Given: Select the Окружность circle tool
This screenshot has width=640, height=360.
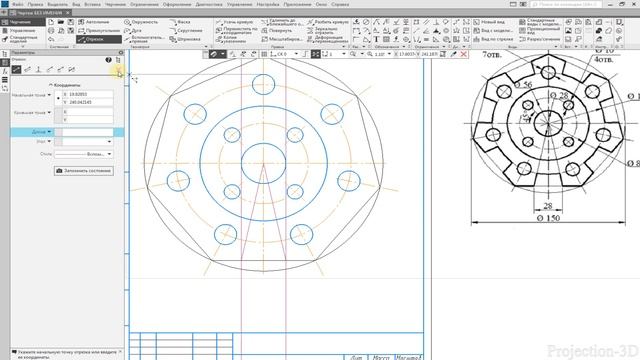Looking at the screenshot, I should [141, 22].
